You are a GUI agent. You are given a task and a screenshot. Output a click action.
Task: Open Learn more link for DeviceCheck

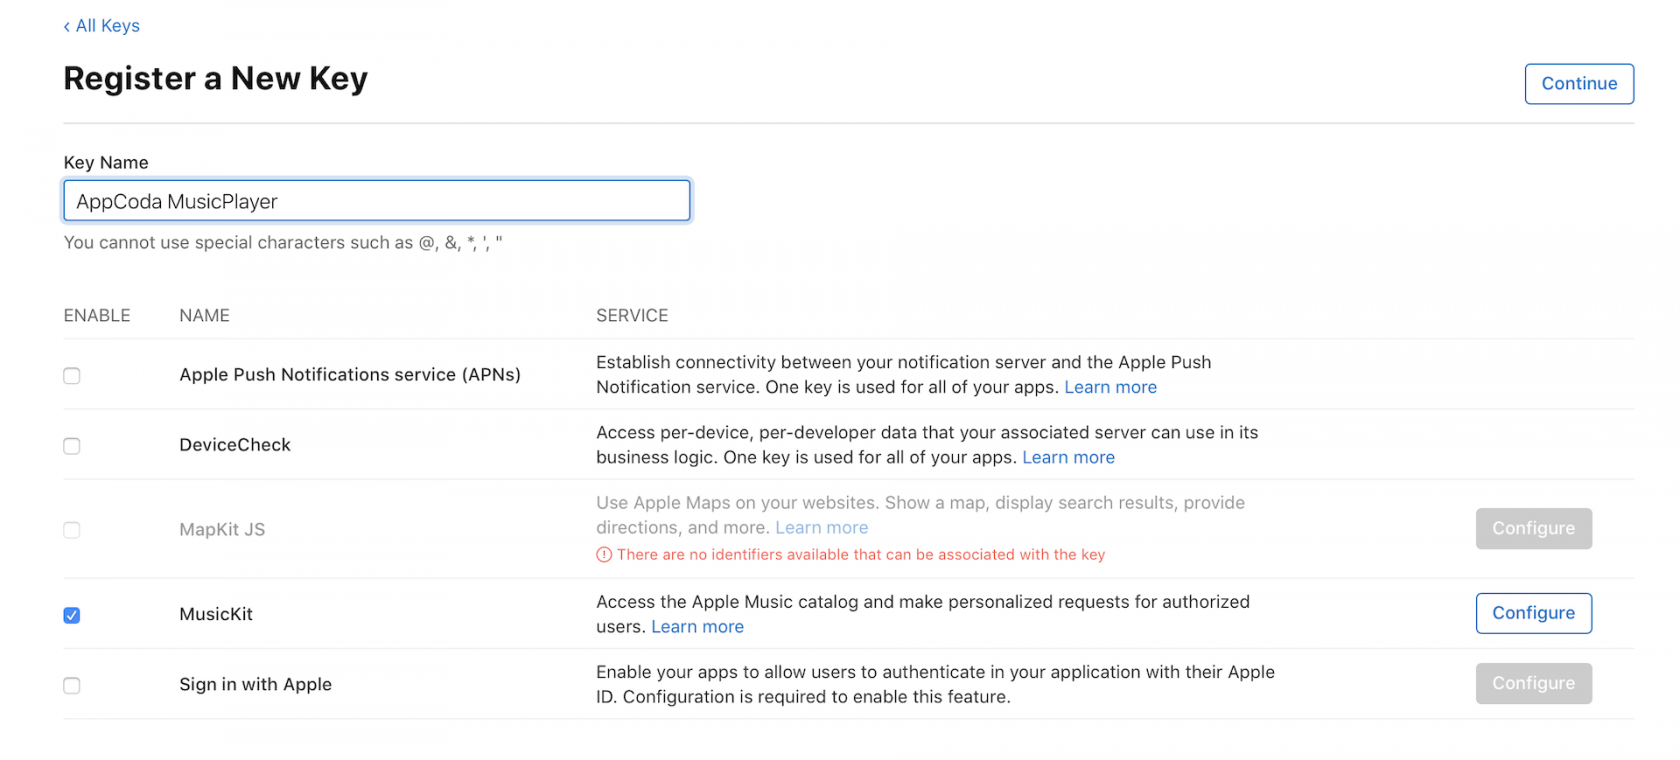coord(1068,458)
